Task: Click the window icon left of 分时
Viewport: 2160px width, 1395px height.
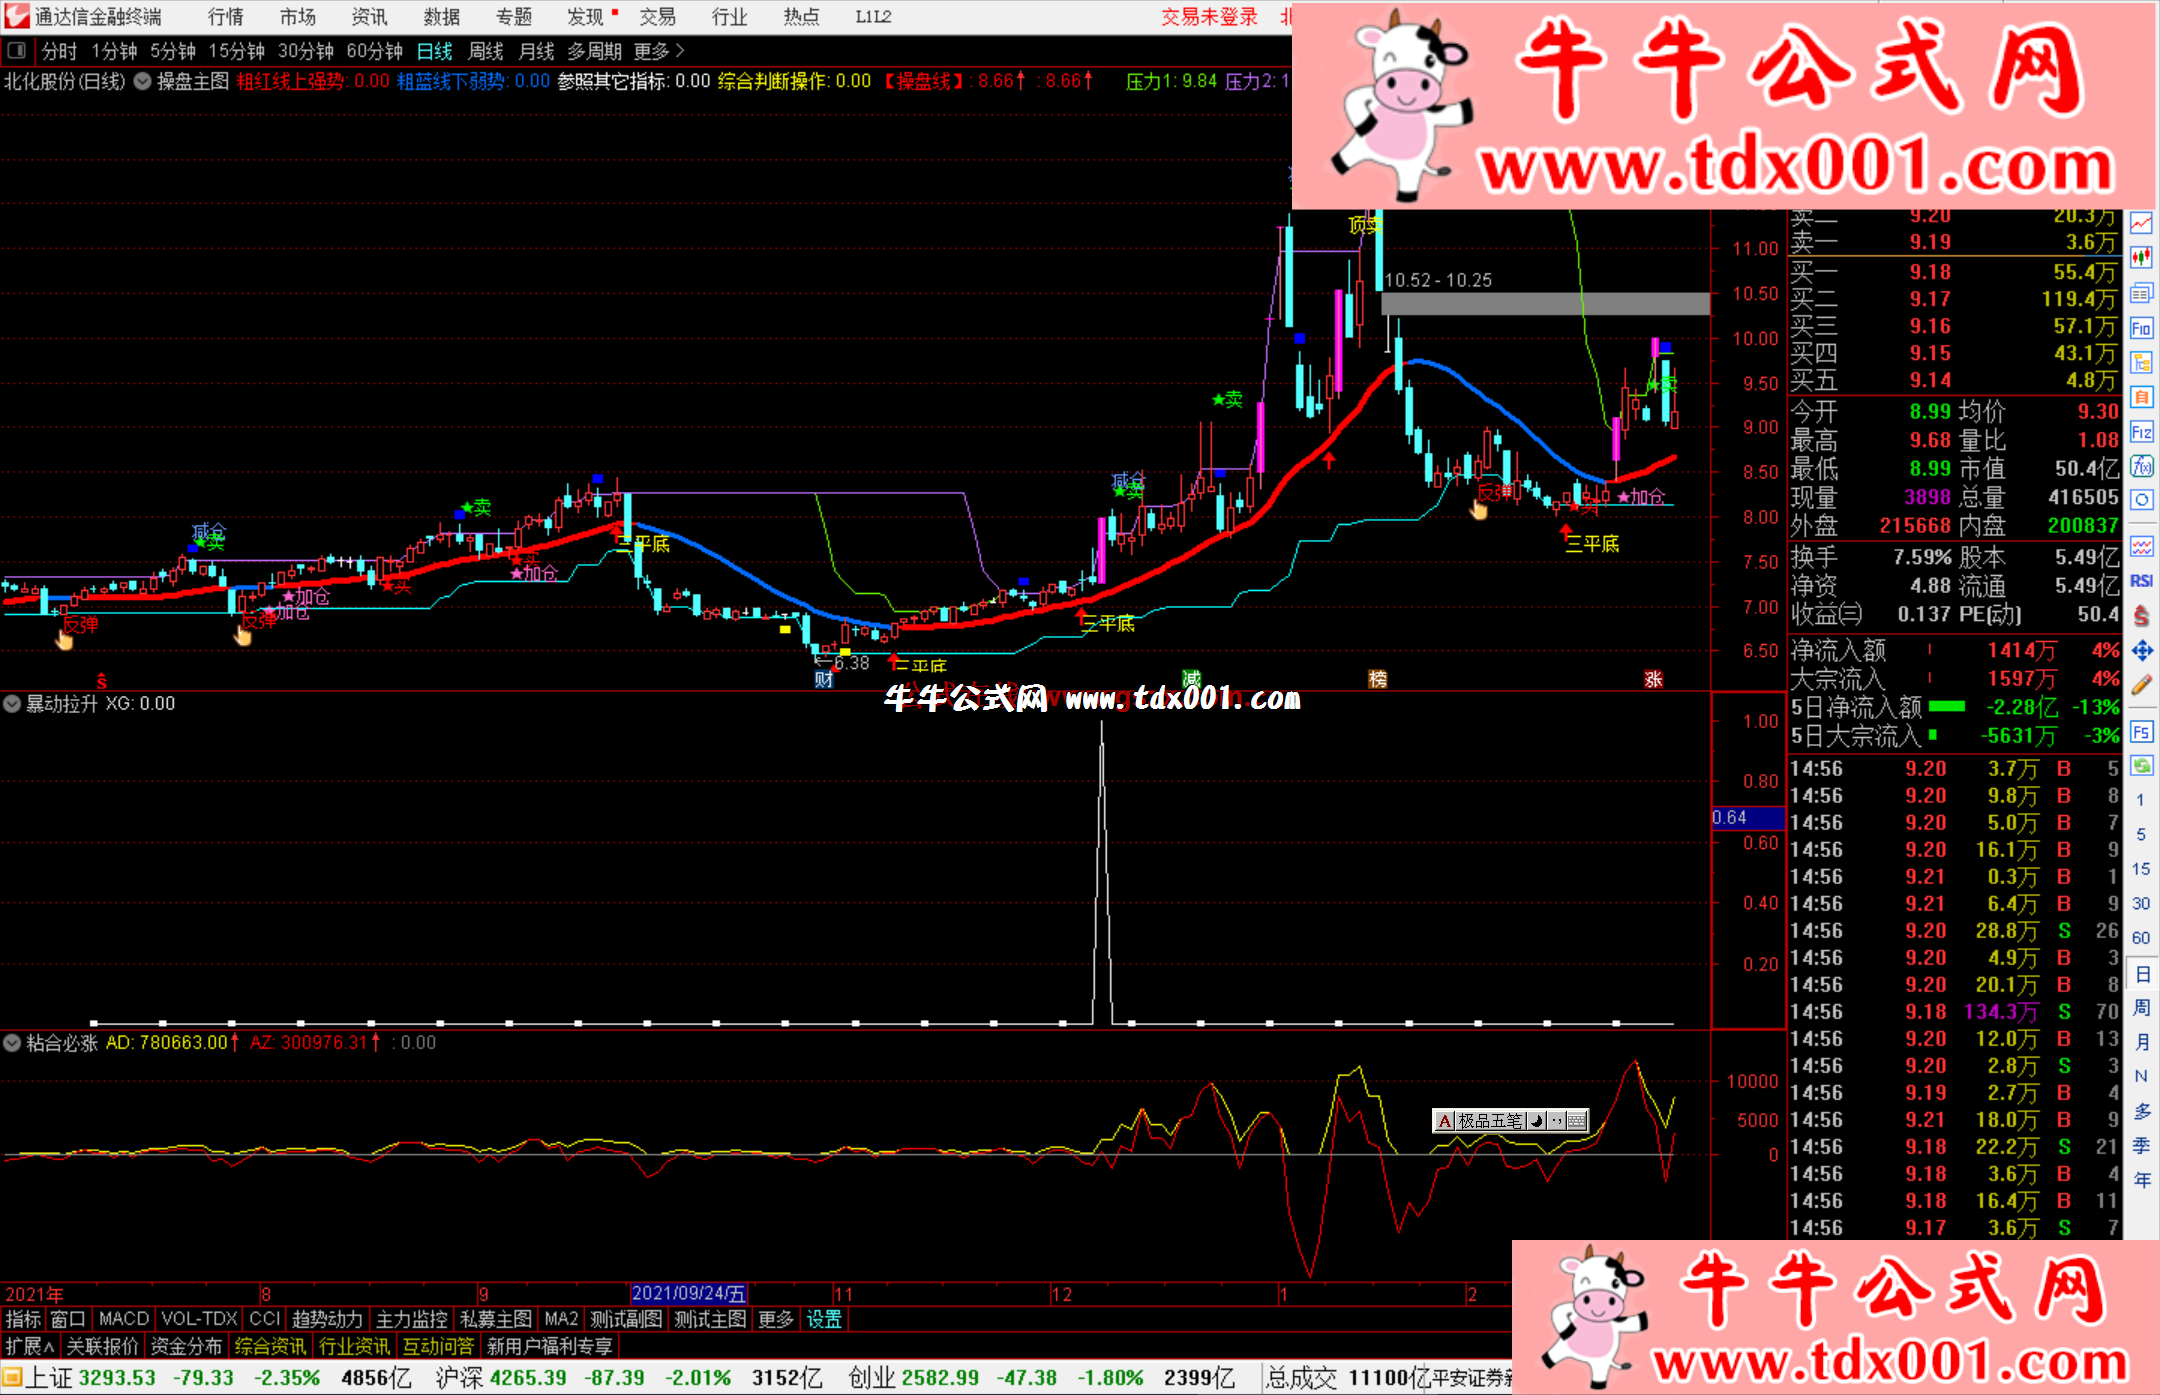Action: pos(15,50)
